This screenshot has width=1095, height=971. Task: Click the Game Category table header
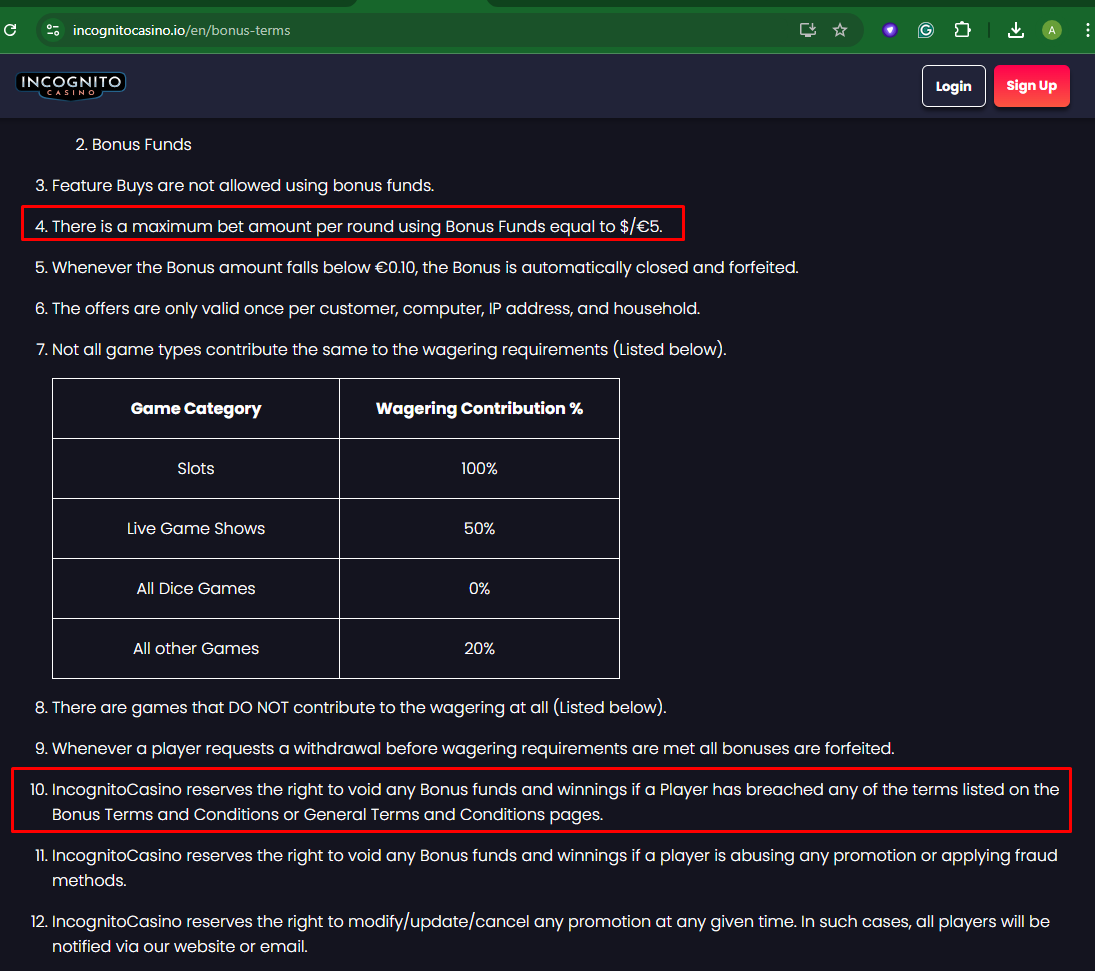tap(196, 408)
